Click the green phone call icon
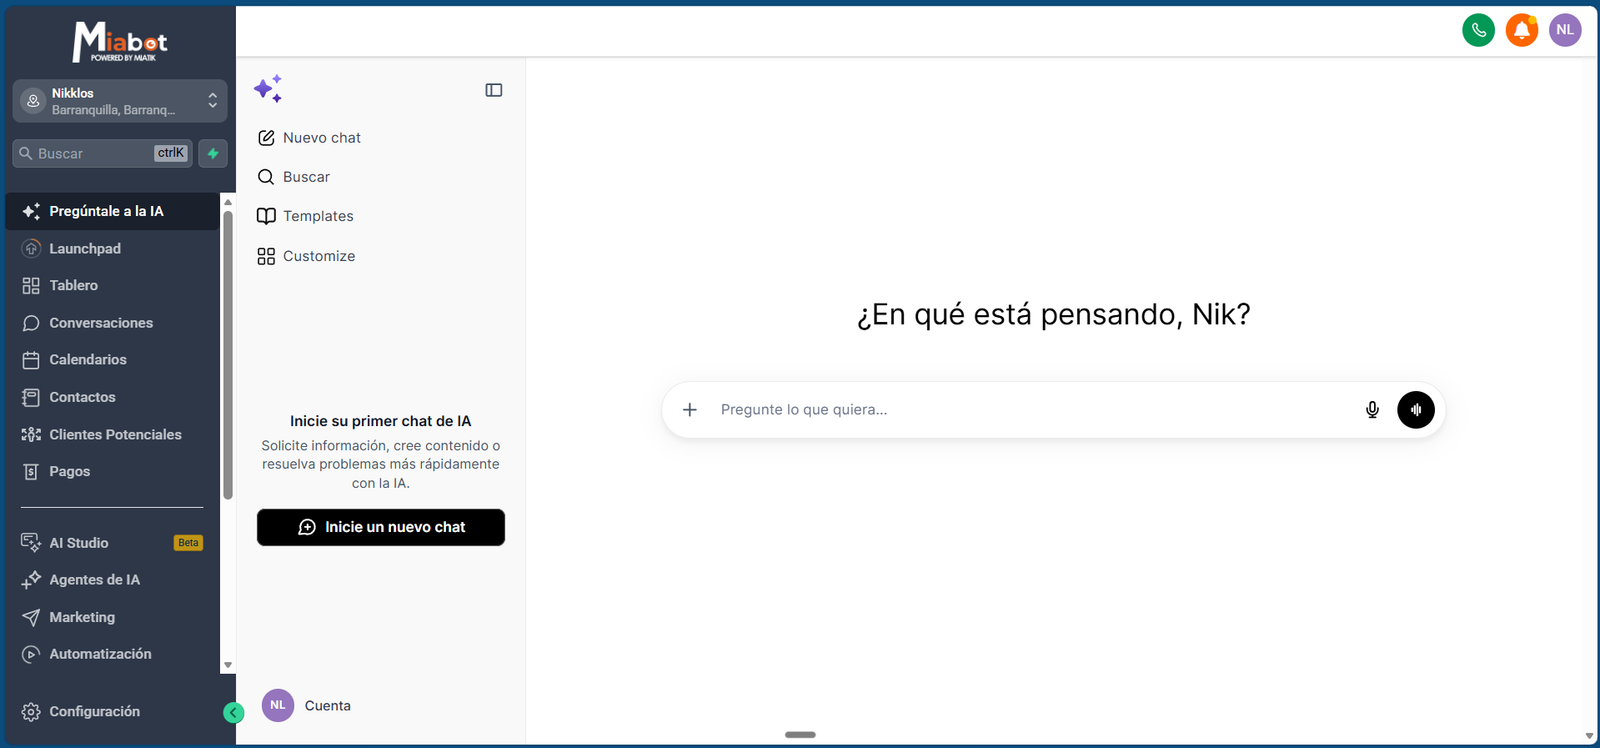 point(1478,30)
